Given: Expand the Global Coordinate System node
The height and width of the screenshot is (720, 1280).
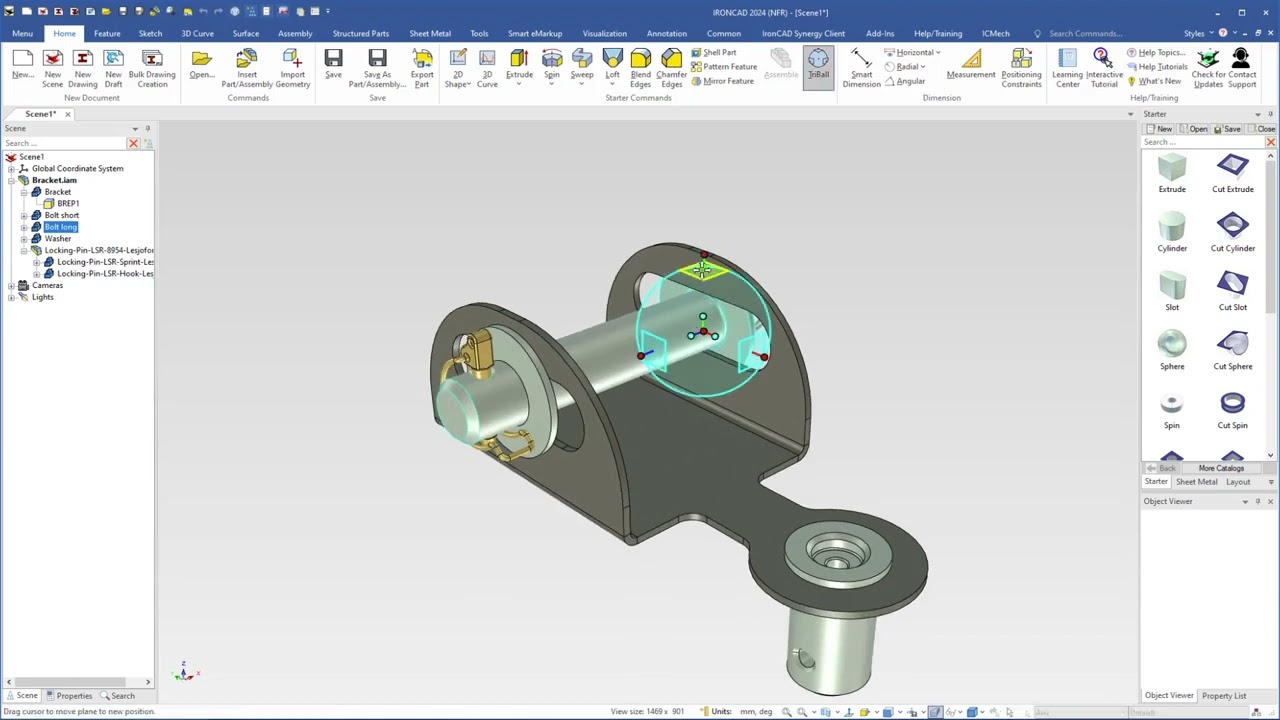Looking at the screenshot, I should pos(11,168).
